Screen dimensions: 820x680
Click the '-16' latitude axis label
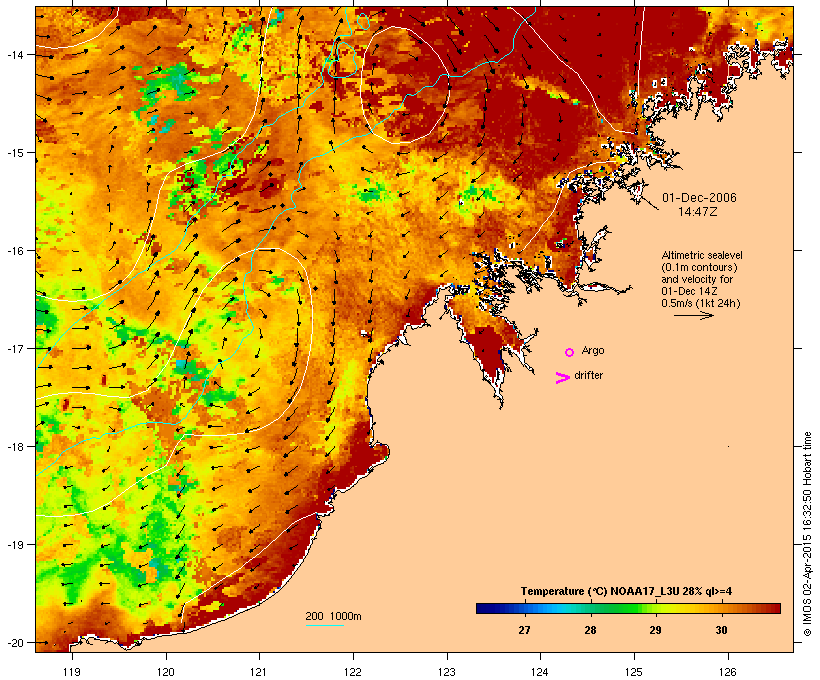point(14,251)
